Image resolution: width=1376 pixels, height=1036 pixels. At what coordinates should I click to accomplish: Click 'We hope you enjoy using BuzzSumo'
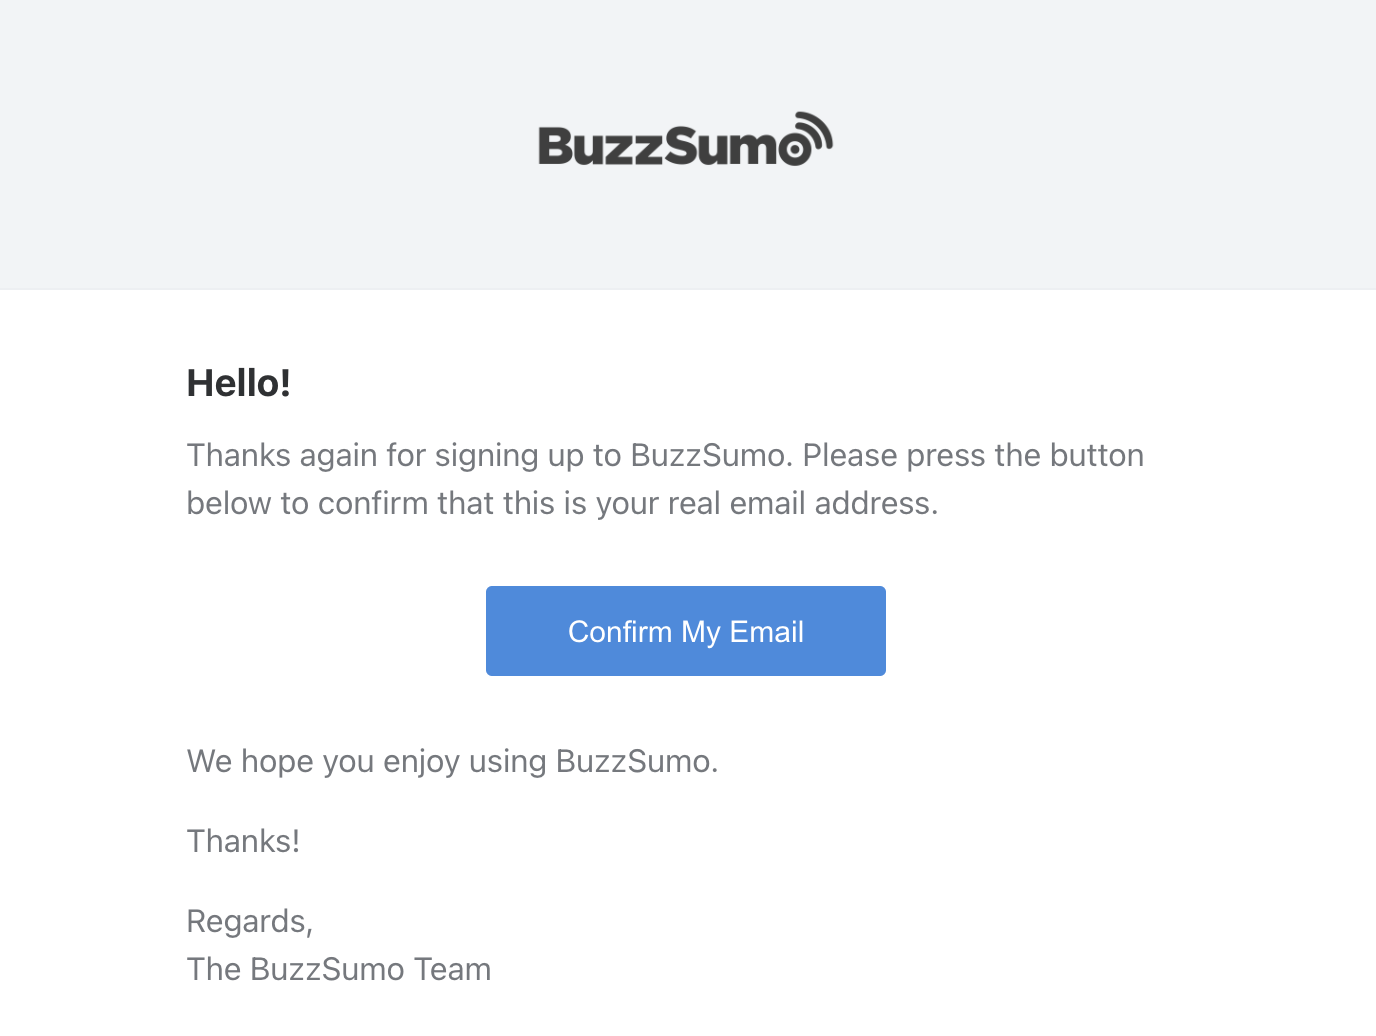click(x=452, y=761)
